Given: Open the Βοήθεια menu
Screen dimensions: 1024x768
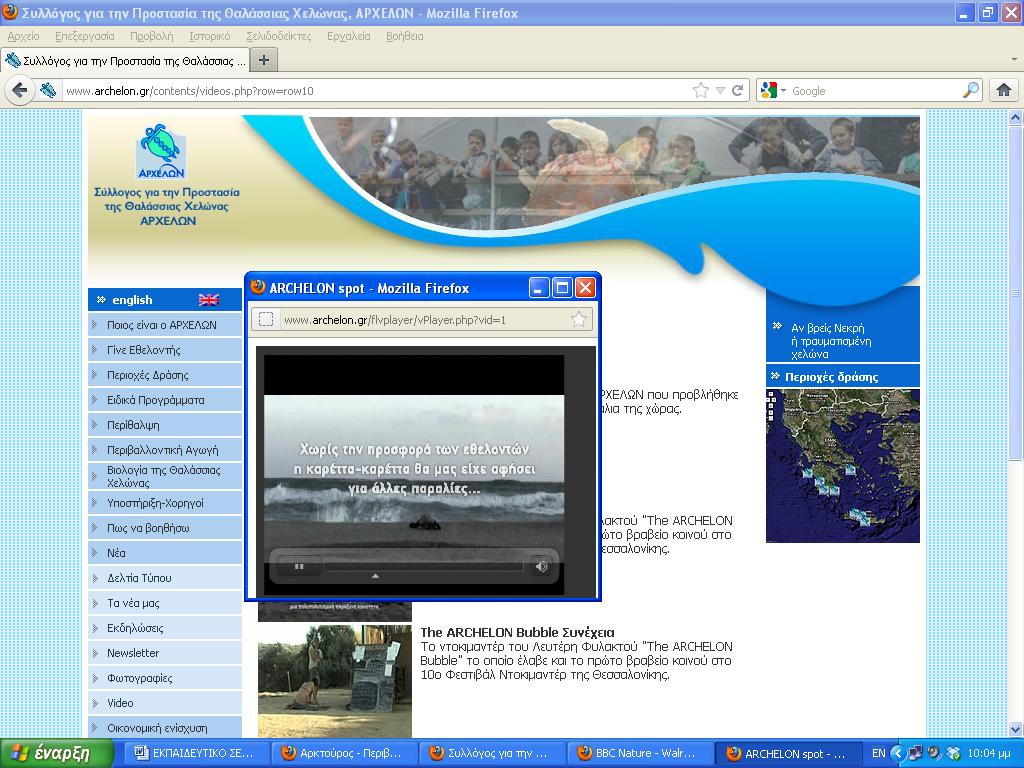Looking at the screenshot, I should coord(405,36).
